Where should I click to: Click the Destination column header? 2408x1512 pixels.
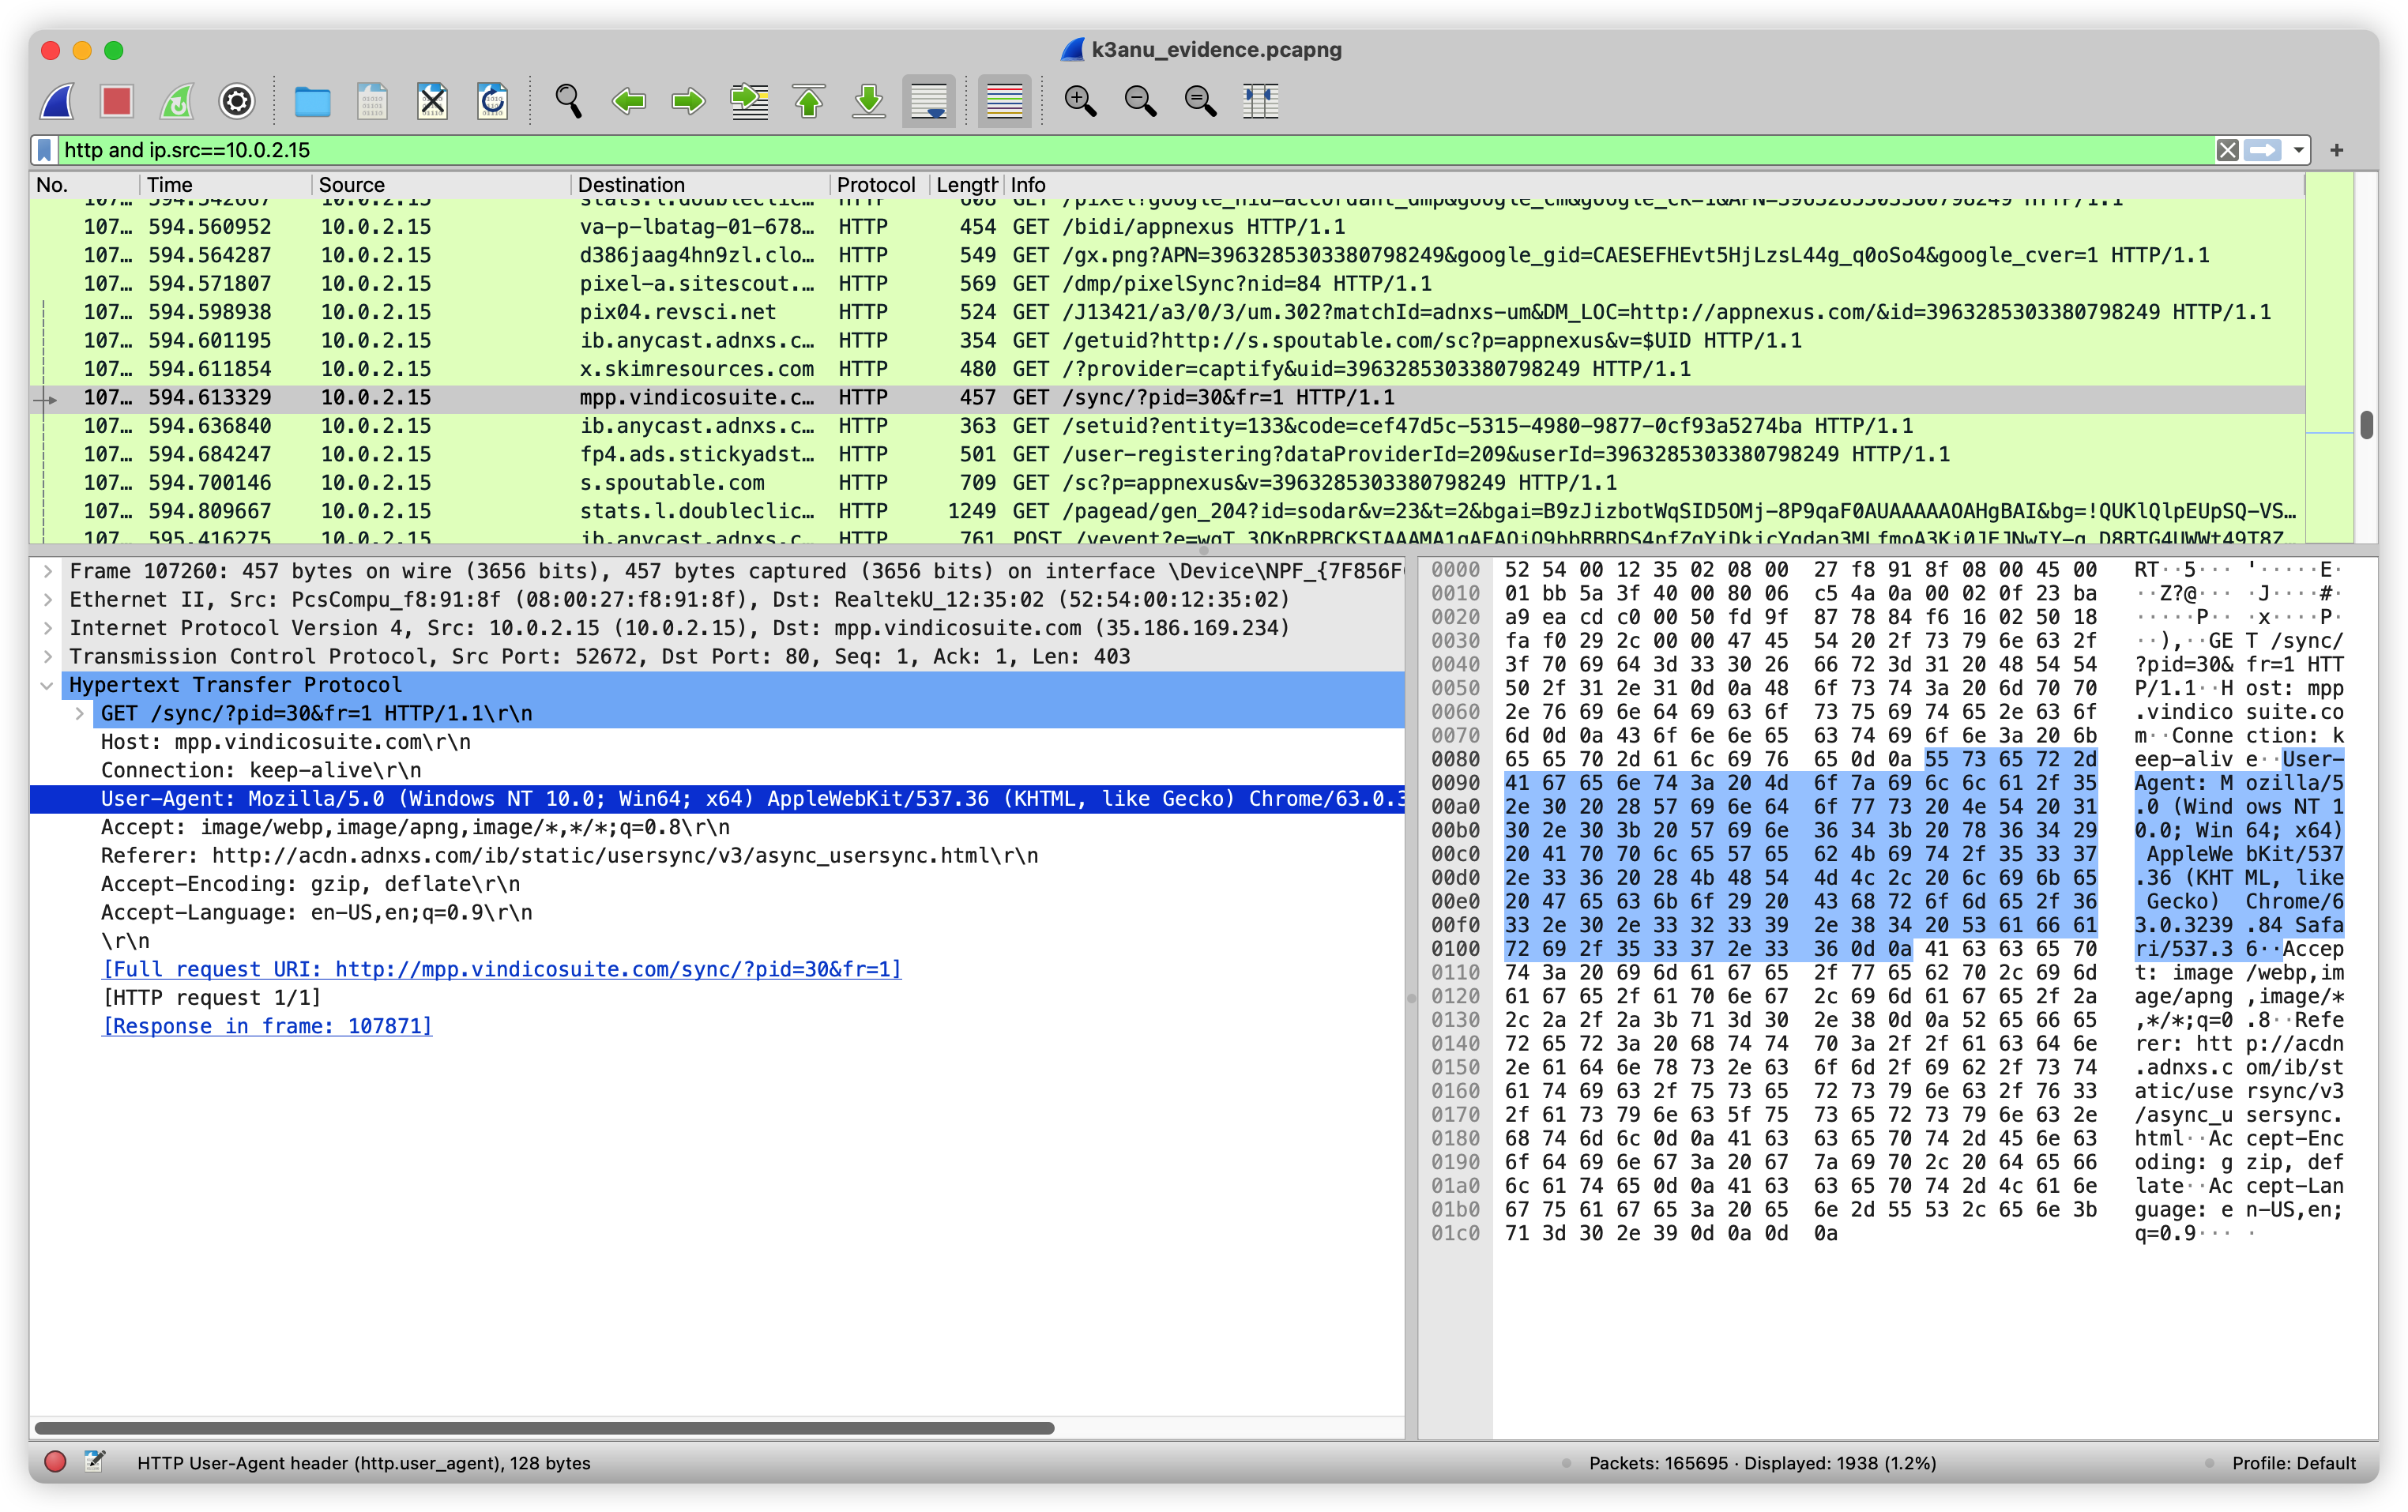(630, 185)
